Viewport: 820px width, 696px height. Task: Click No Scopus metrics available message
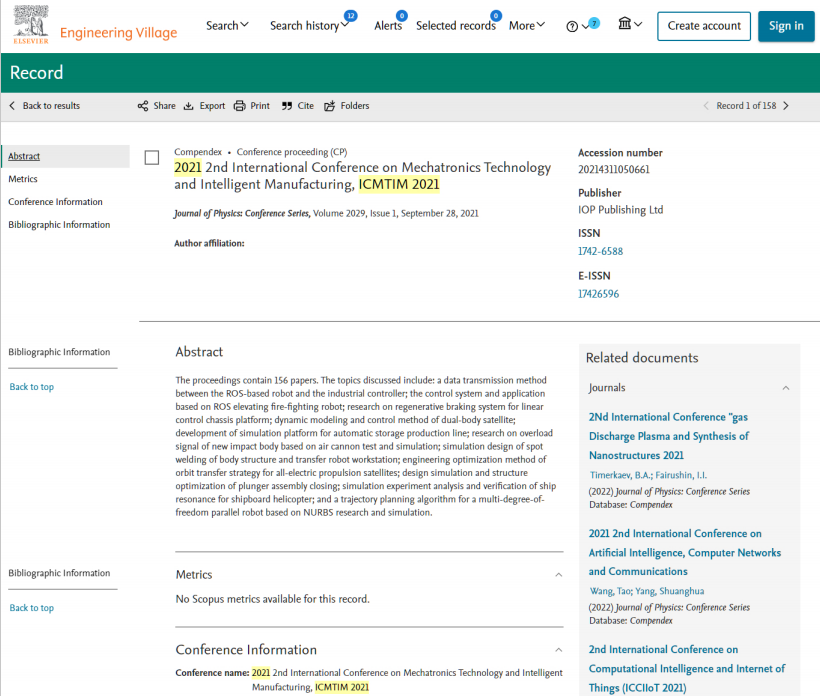272,599
